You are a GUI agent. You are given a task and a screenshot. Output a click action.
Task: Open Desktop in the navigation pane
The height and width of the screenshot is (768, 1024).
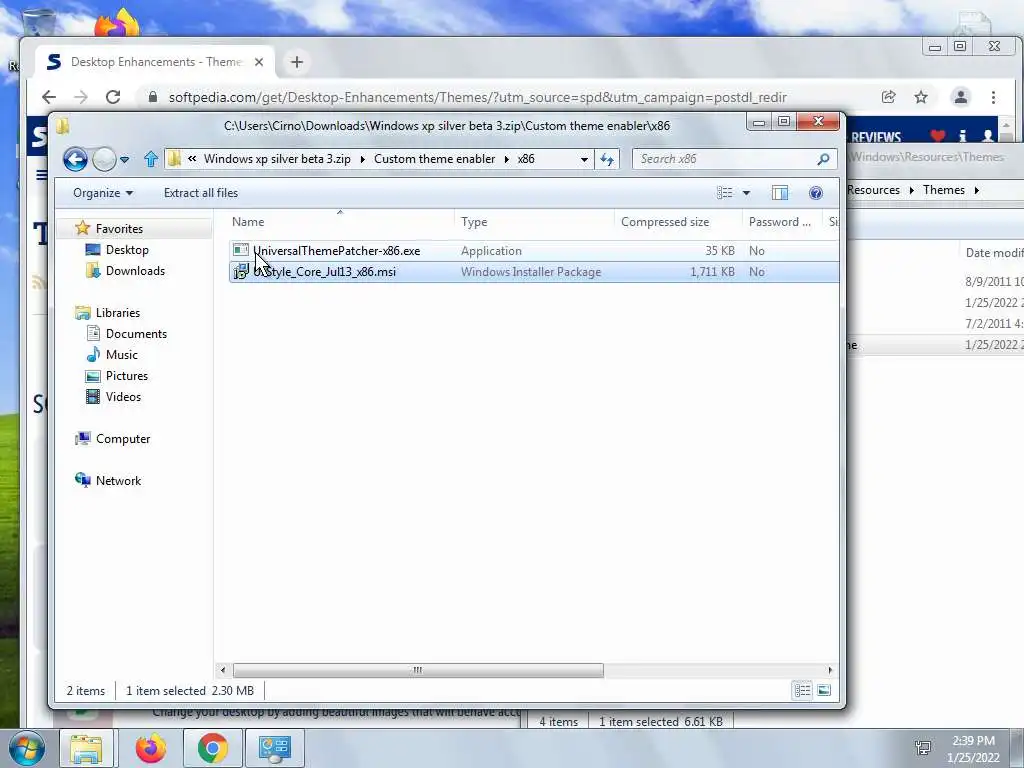click(x=127, y=249)
